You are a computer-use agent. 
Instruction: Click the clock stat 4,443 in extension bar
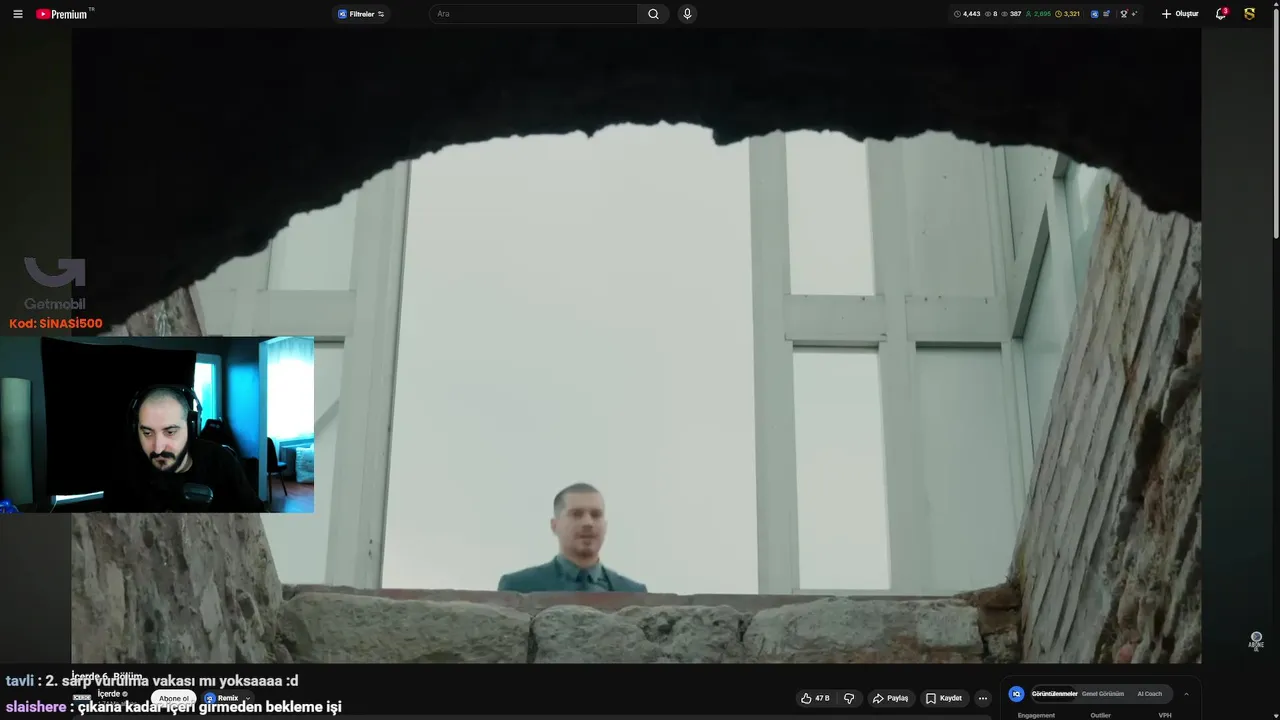tap(967, 14)
